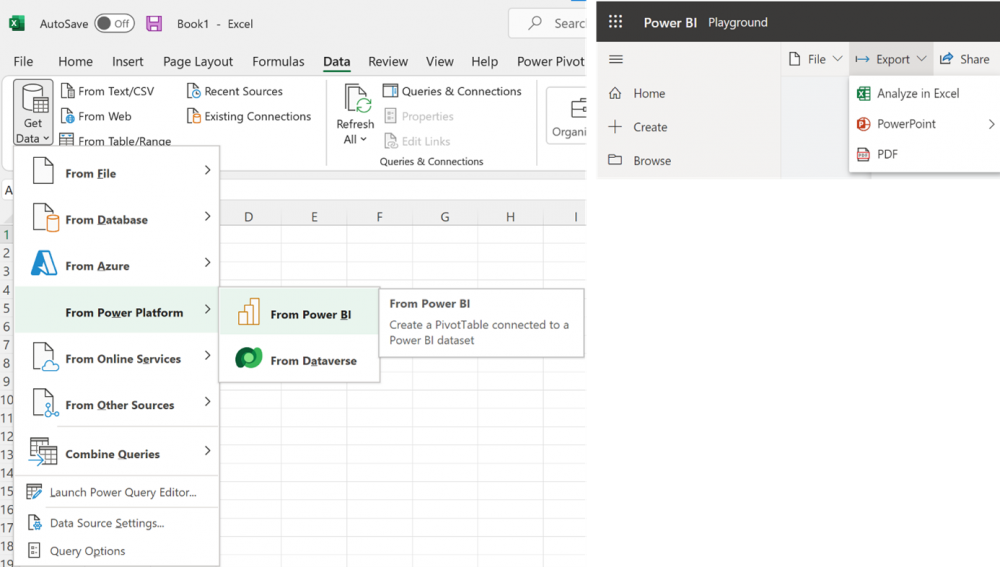The height and width of the screenshot is (567, 1000).
Task: Open the Review ribbon tab
Action: tap(388, 61)
